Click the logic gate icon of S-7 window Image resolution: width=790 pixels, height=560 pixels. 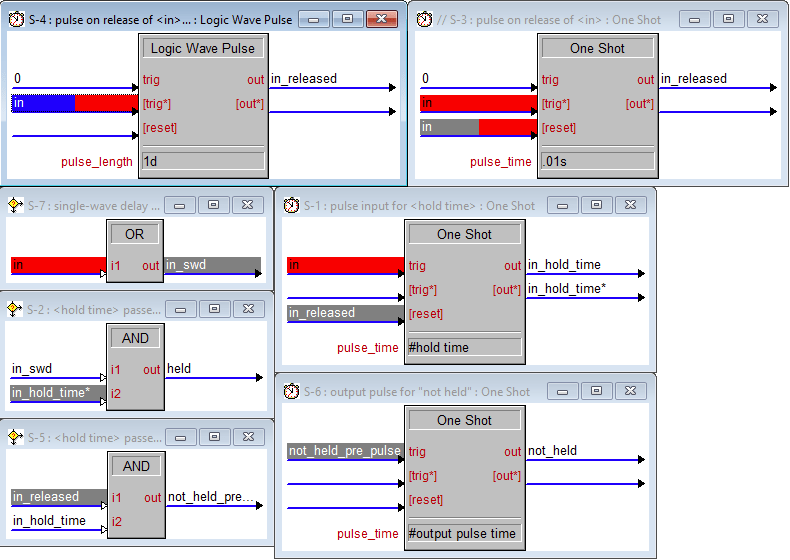click(14, 205)
